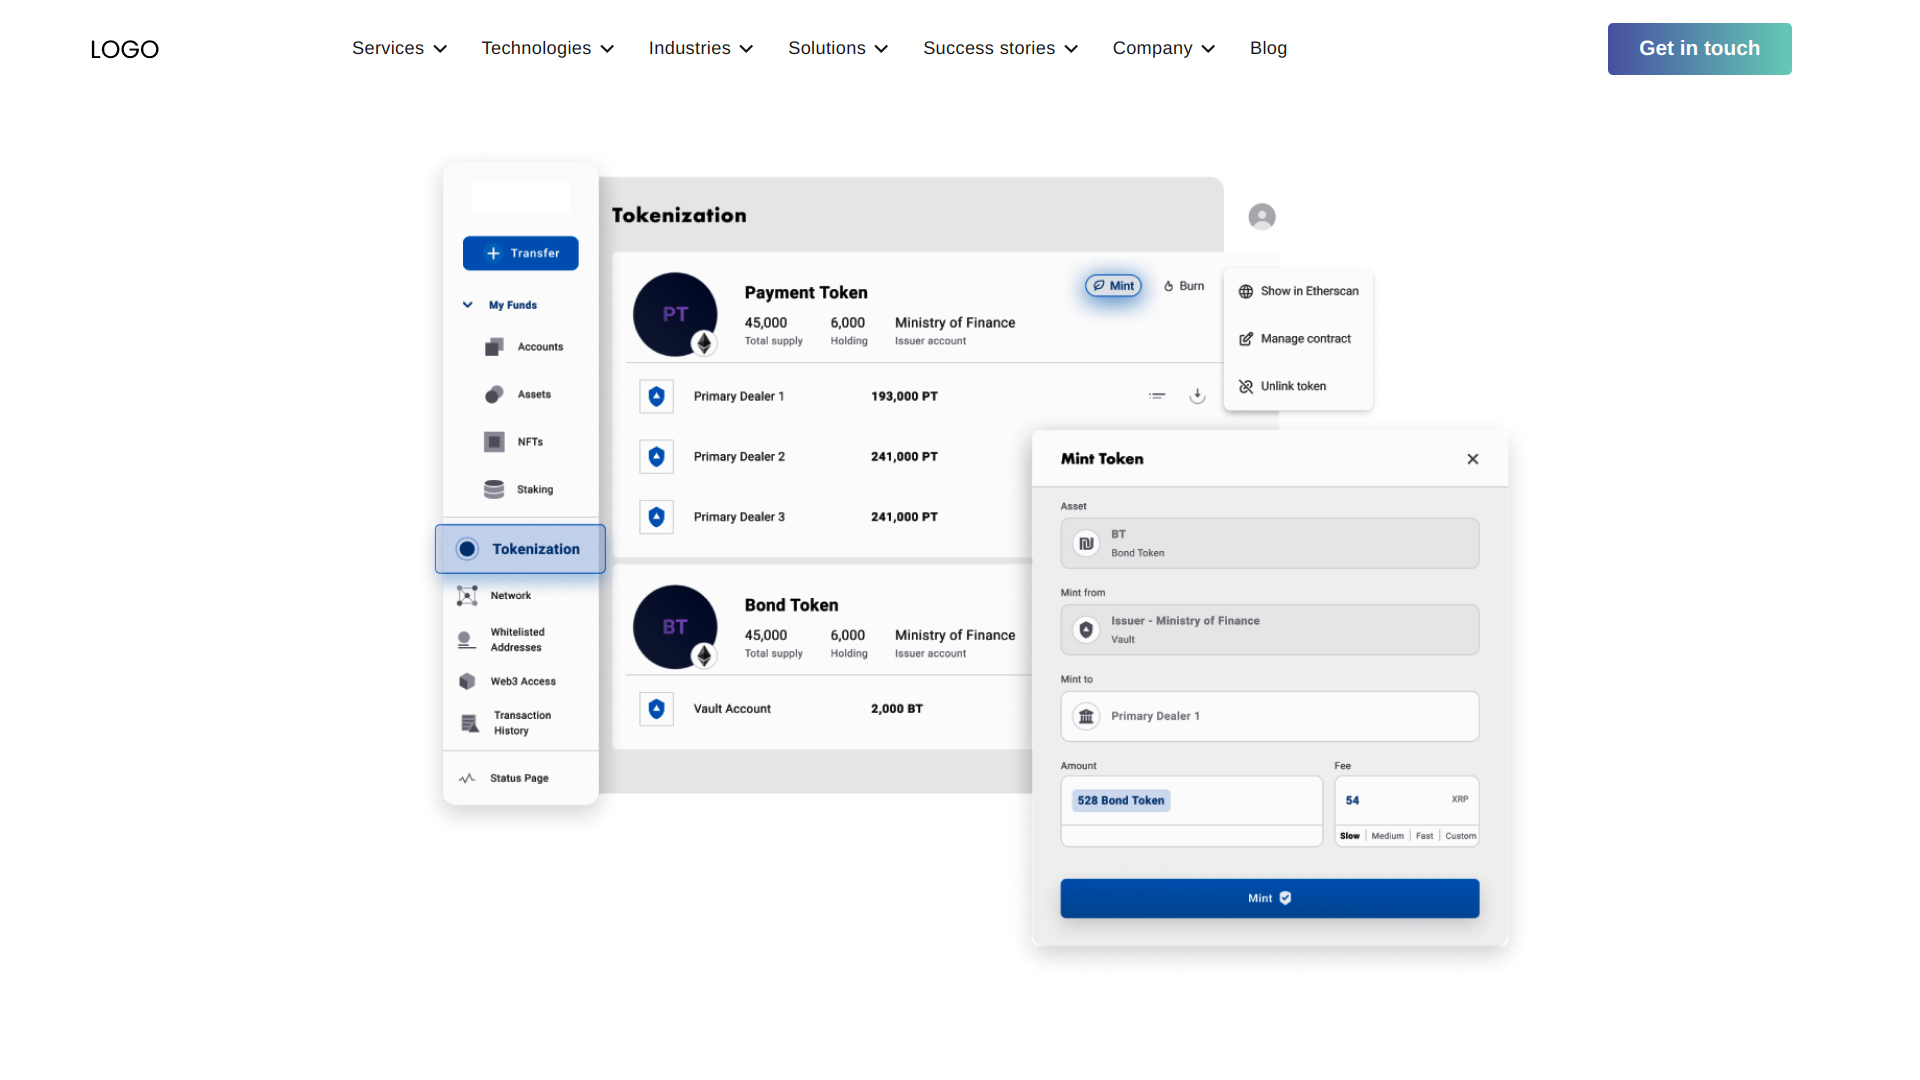Viewport: 1920px width, 1080px height.
Task: Click the fee value 54 field
Action: click(1406, 801)
